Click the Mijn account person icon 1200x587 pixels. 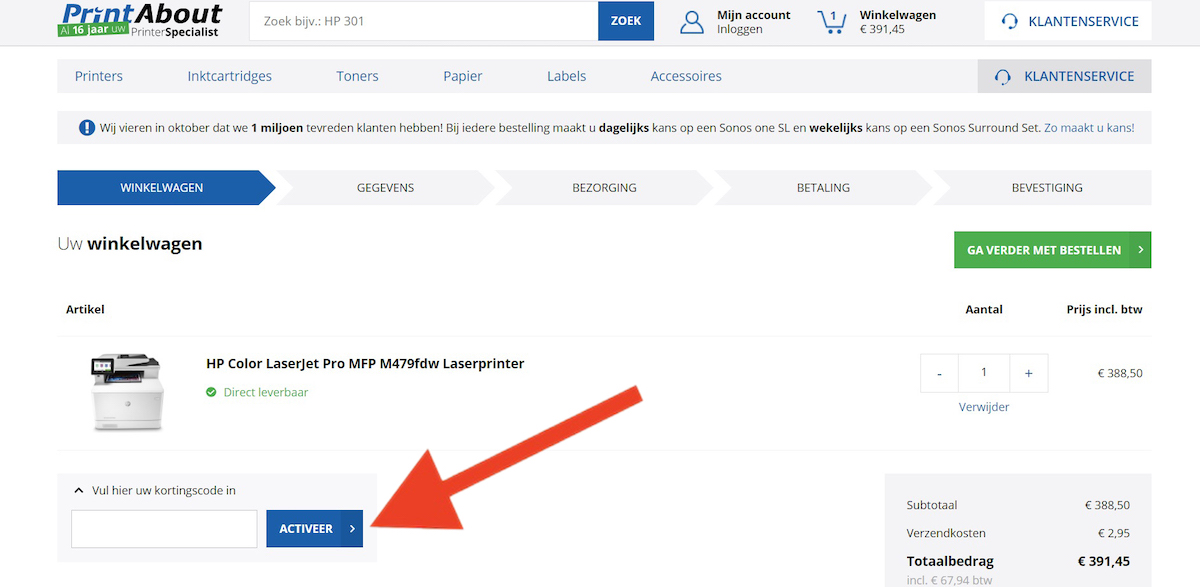pyautogui.click(x=692, y=21)
